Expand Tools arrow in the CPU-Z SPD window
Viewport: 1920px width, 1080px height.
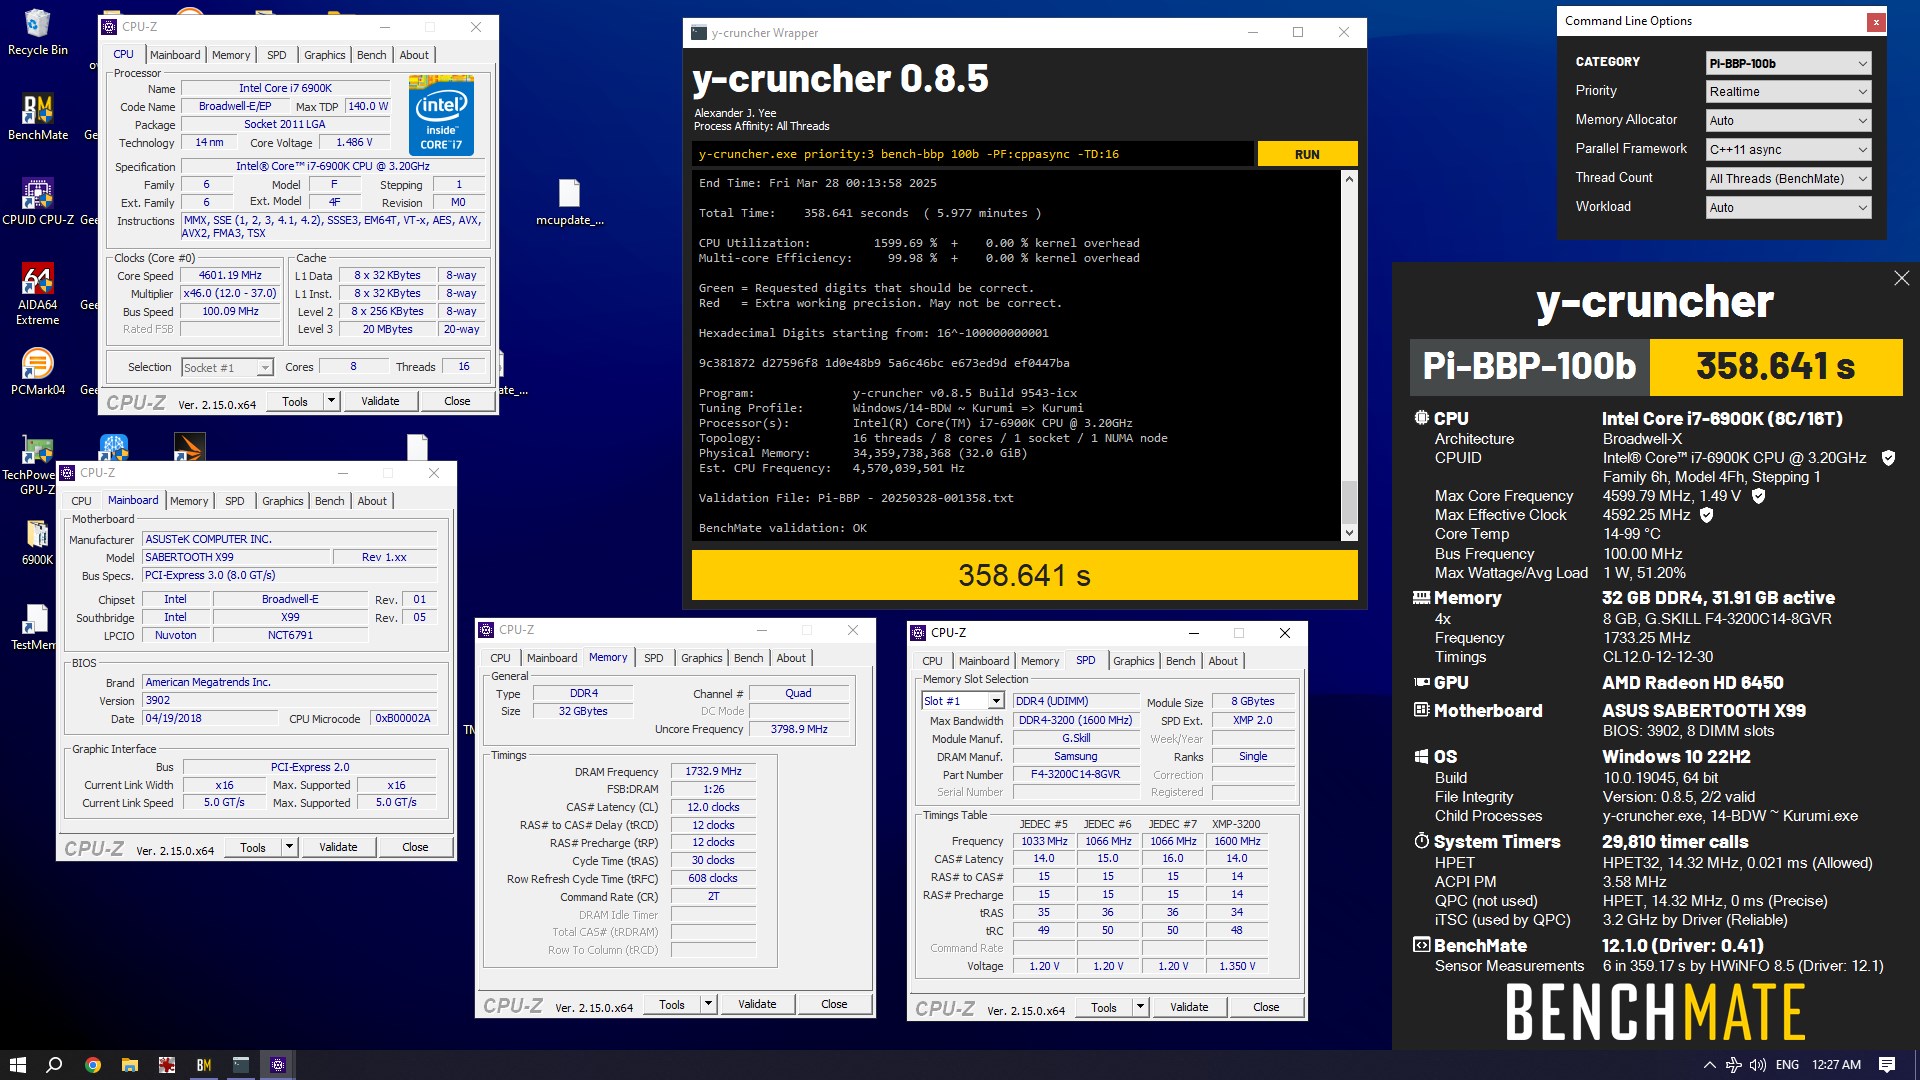1140,1007
